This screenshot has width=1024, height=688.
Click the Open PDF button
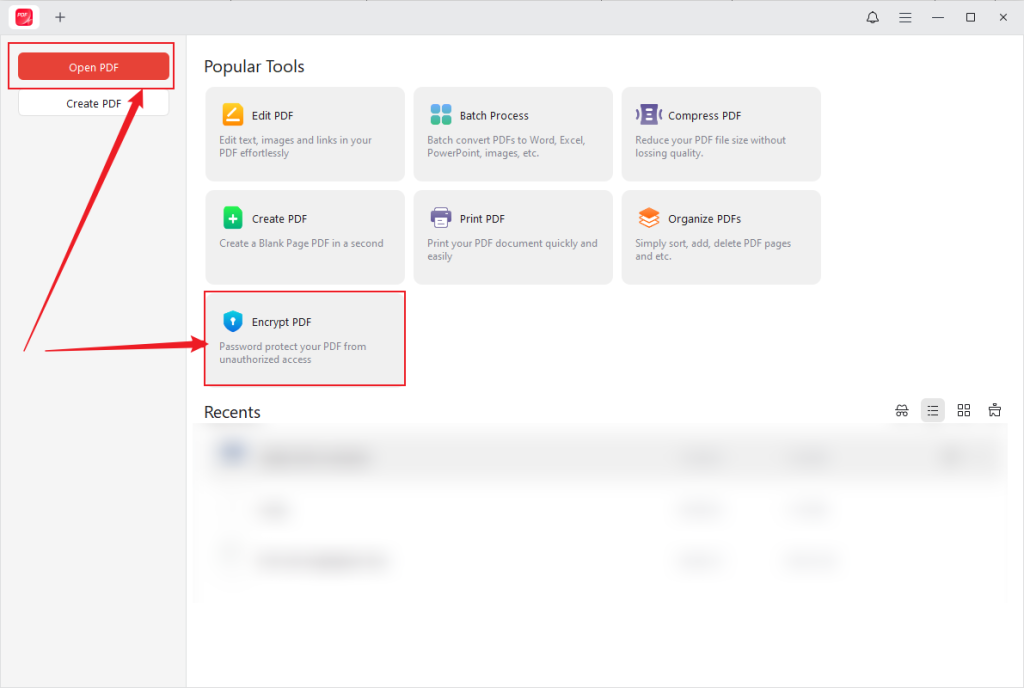click(92, 66)
